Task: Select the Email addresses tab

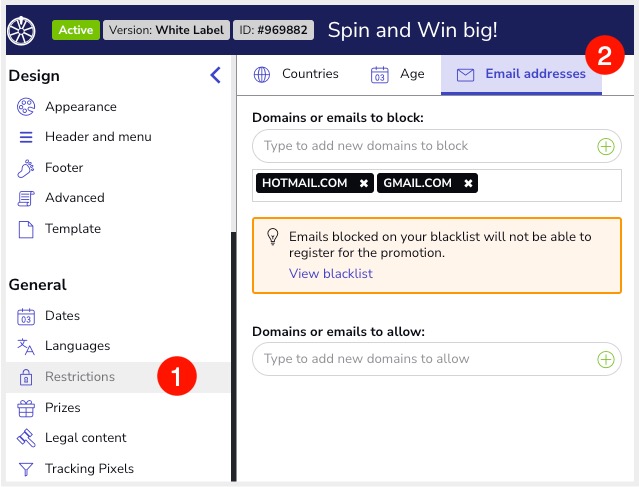Action: pyautogui.click(x=522, y=74)
